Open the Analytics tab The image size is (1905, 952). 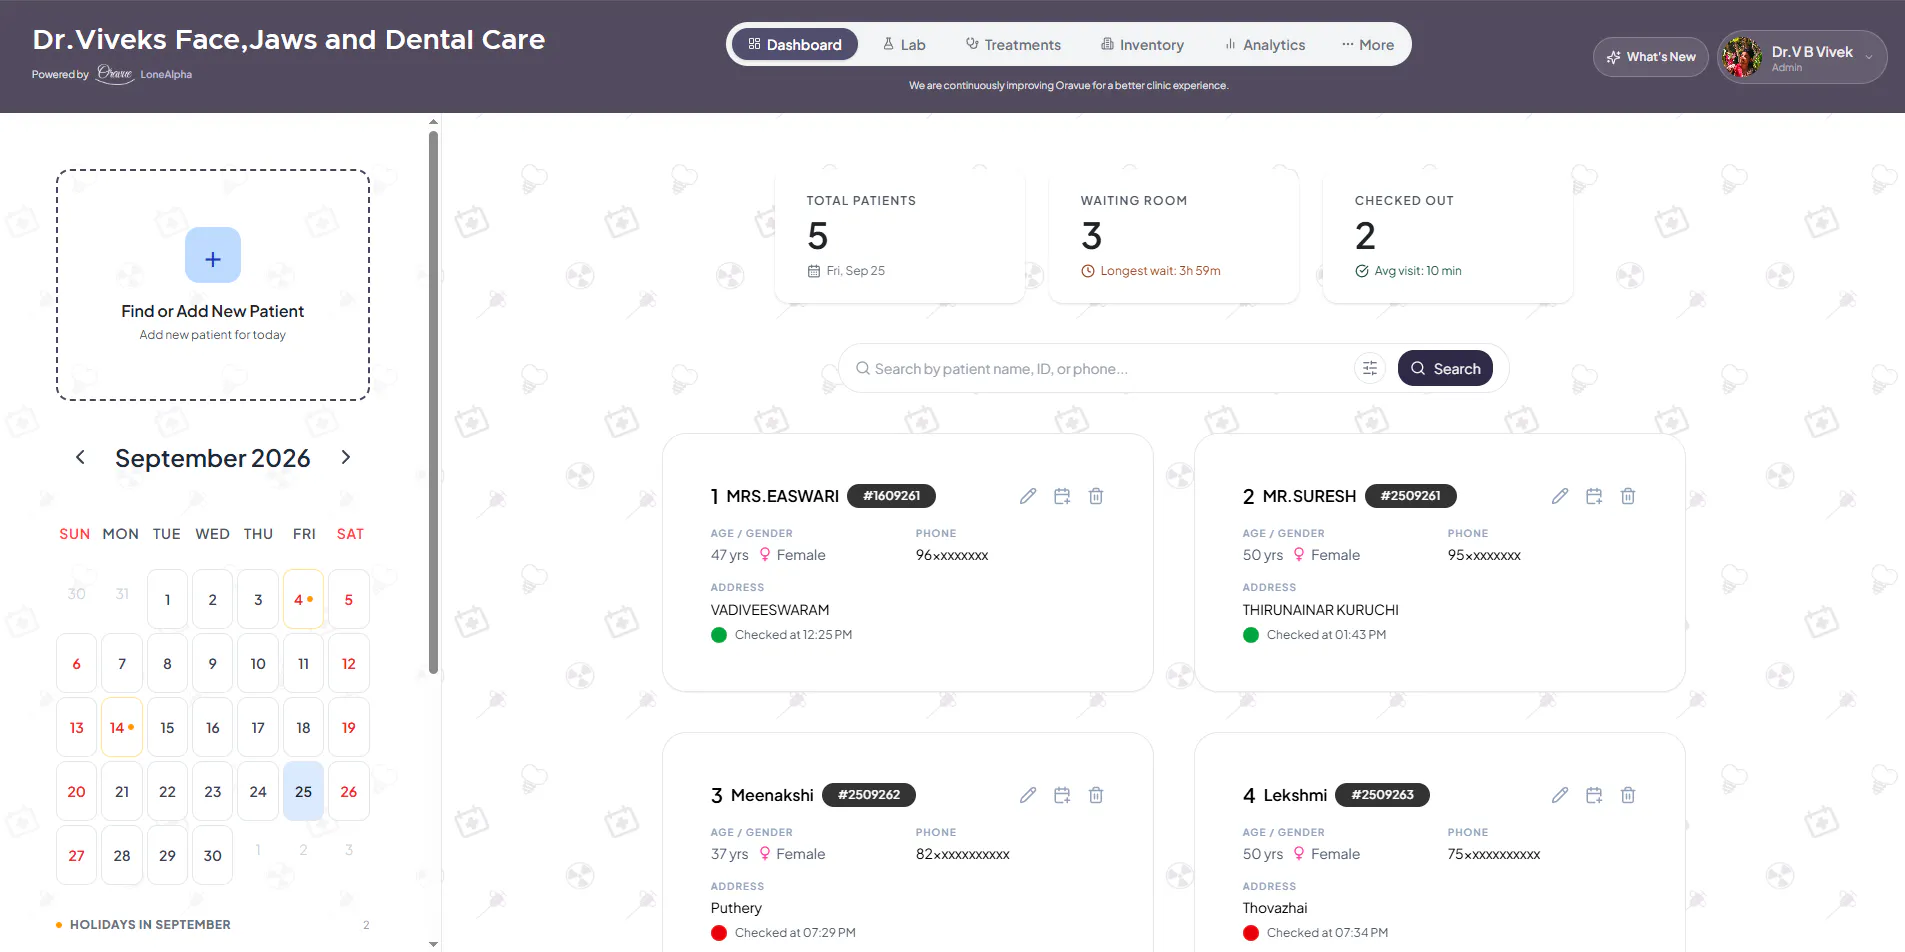(1265, 45)
